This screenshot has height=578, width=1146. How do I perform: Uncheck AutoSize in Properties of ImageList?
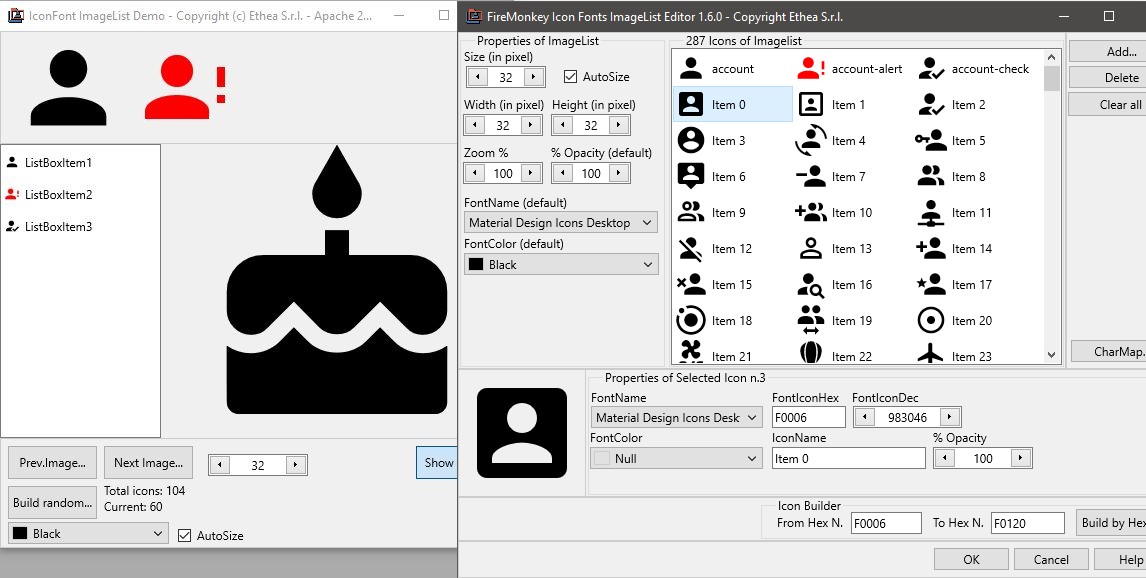click(570, 76)
